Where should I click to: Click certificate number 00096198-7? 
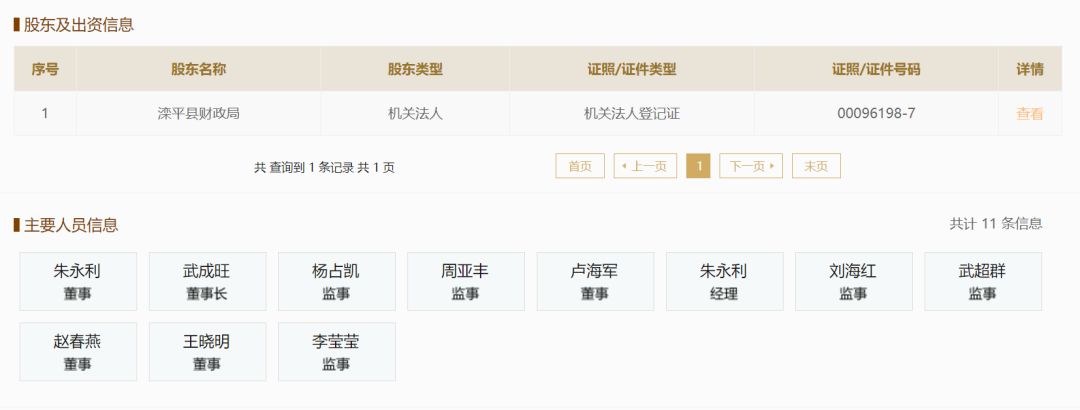coord(876,114)
